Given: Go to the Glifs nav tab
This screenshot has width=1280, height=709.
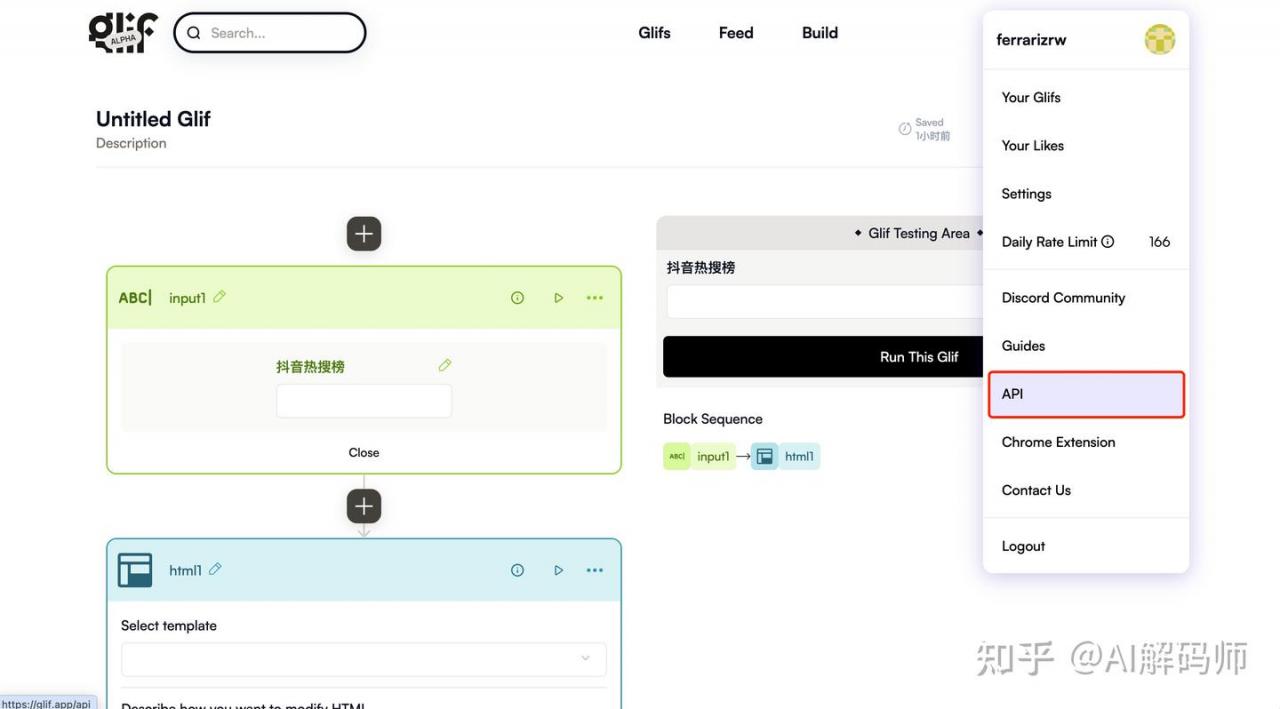Looking at the screenshot, I should tap(655, 33).
